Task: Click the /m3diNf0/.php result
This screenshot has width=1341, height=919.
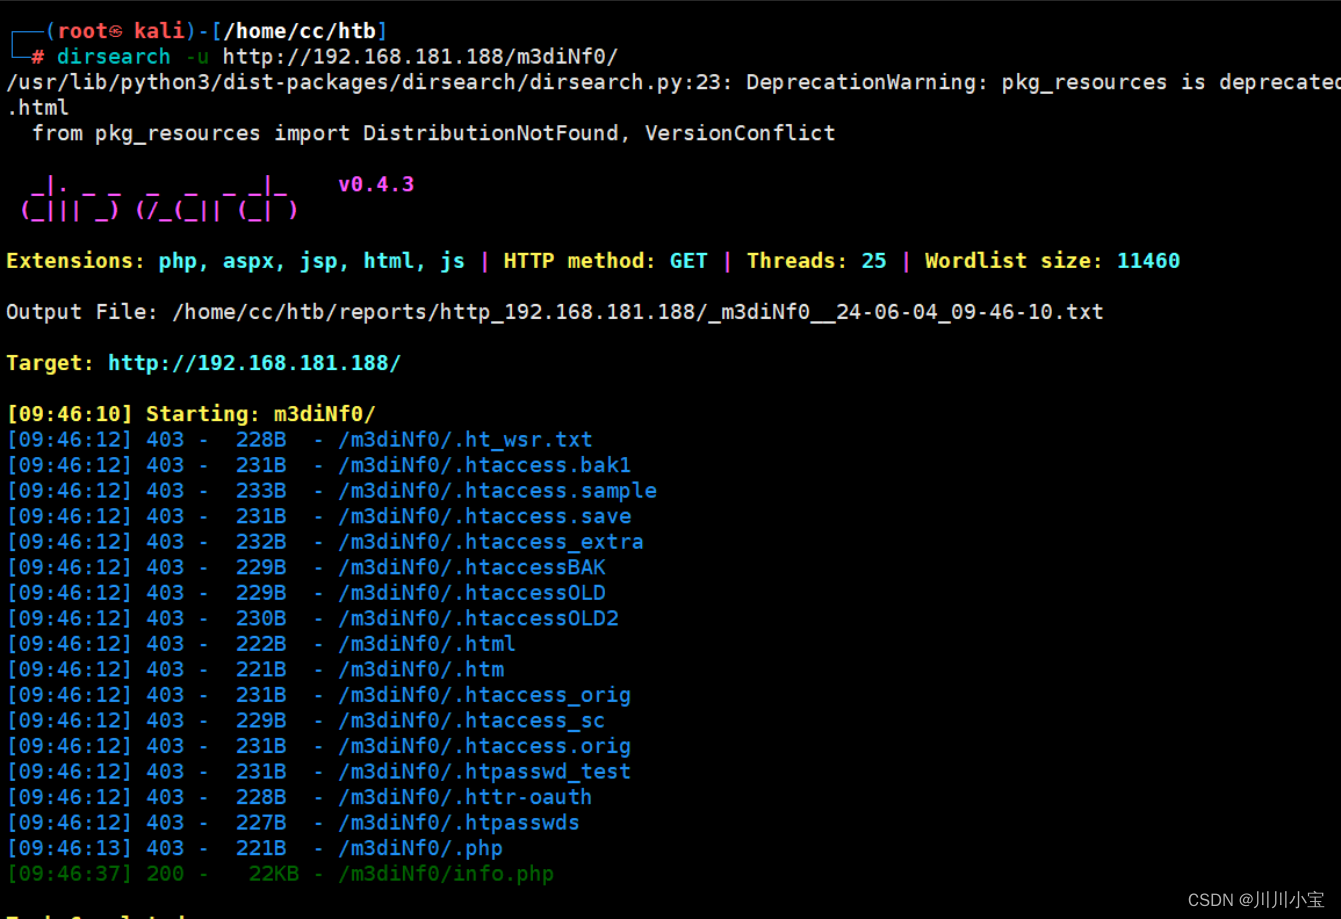Action: point(421,848)
